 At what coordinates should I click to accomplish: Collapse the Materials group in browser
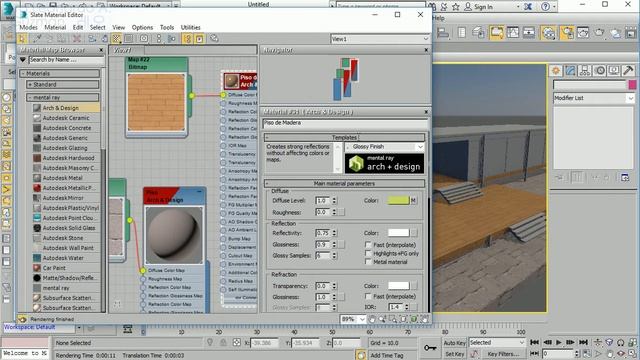point(60,73)
